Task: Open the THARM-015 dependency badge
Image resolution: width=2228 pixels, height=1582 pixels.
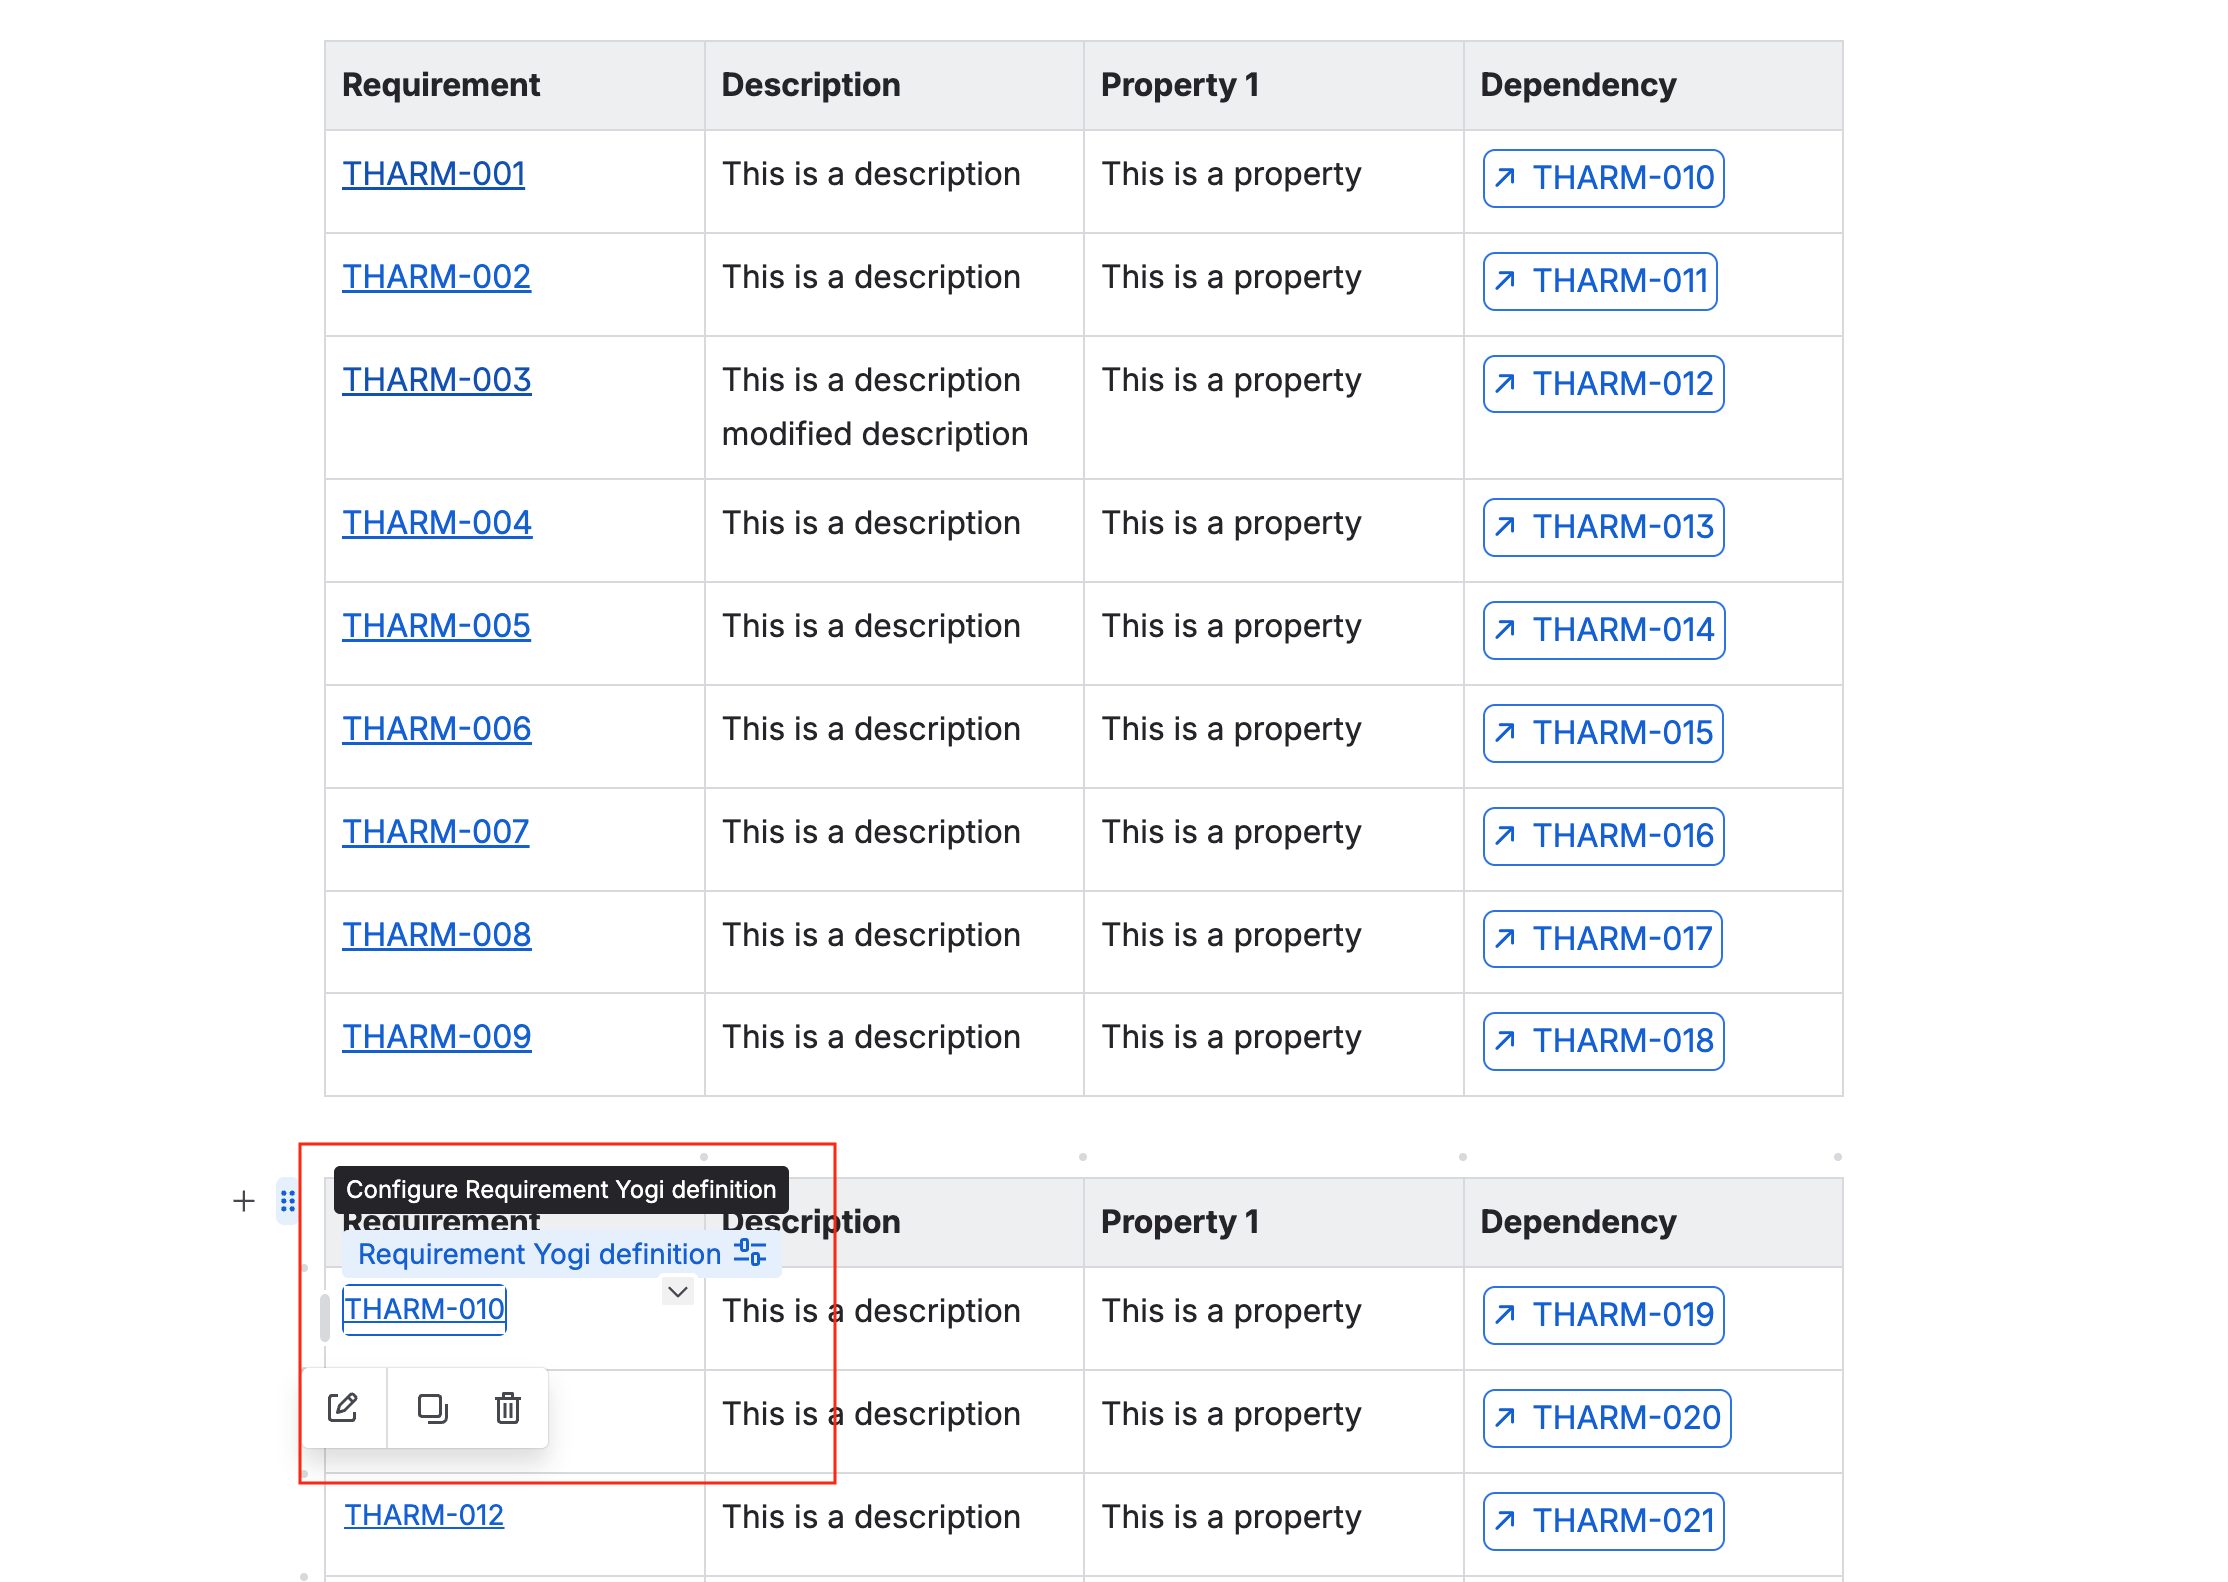Action: (x=1603, y=733)
